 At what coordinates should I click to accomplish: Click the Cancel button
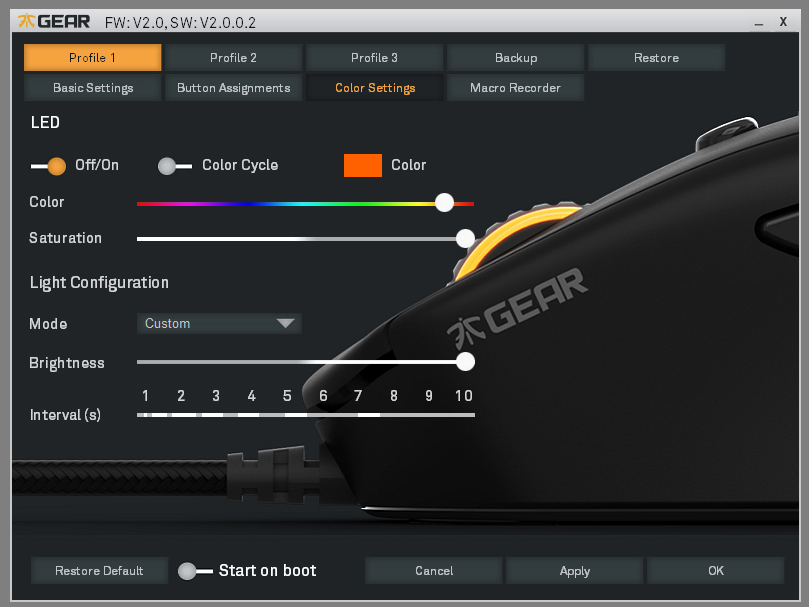click(x=433, y=570)
